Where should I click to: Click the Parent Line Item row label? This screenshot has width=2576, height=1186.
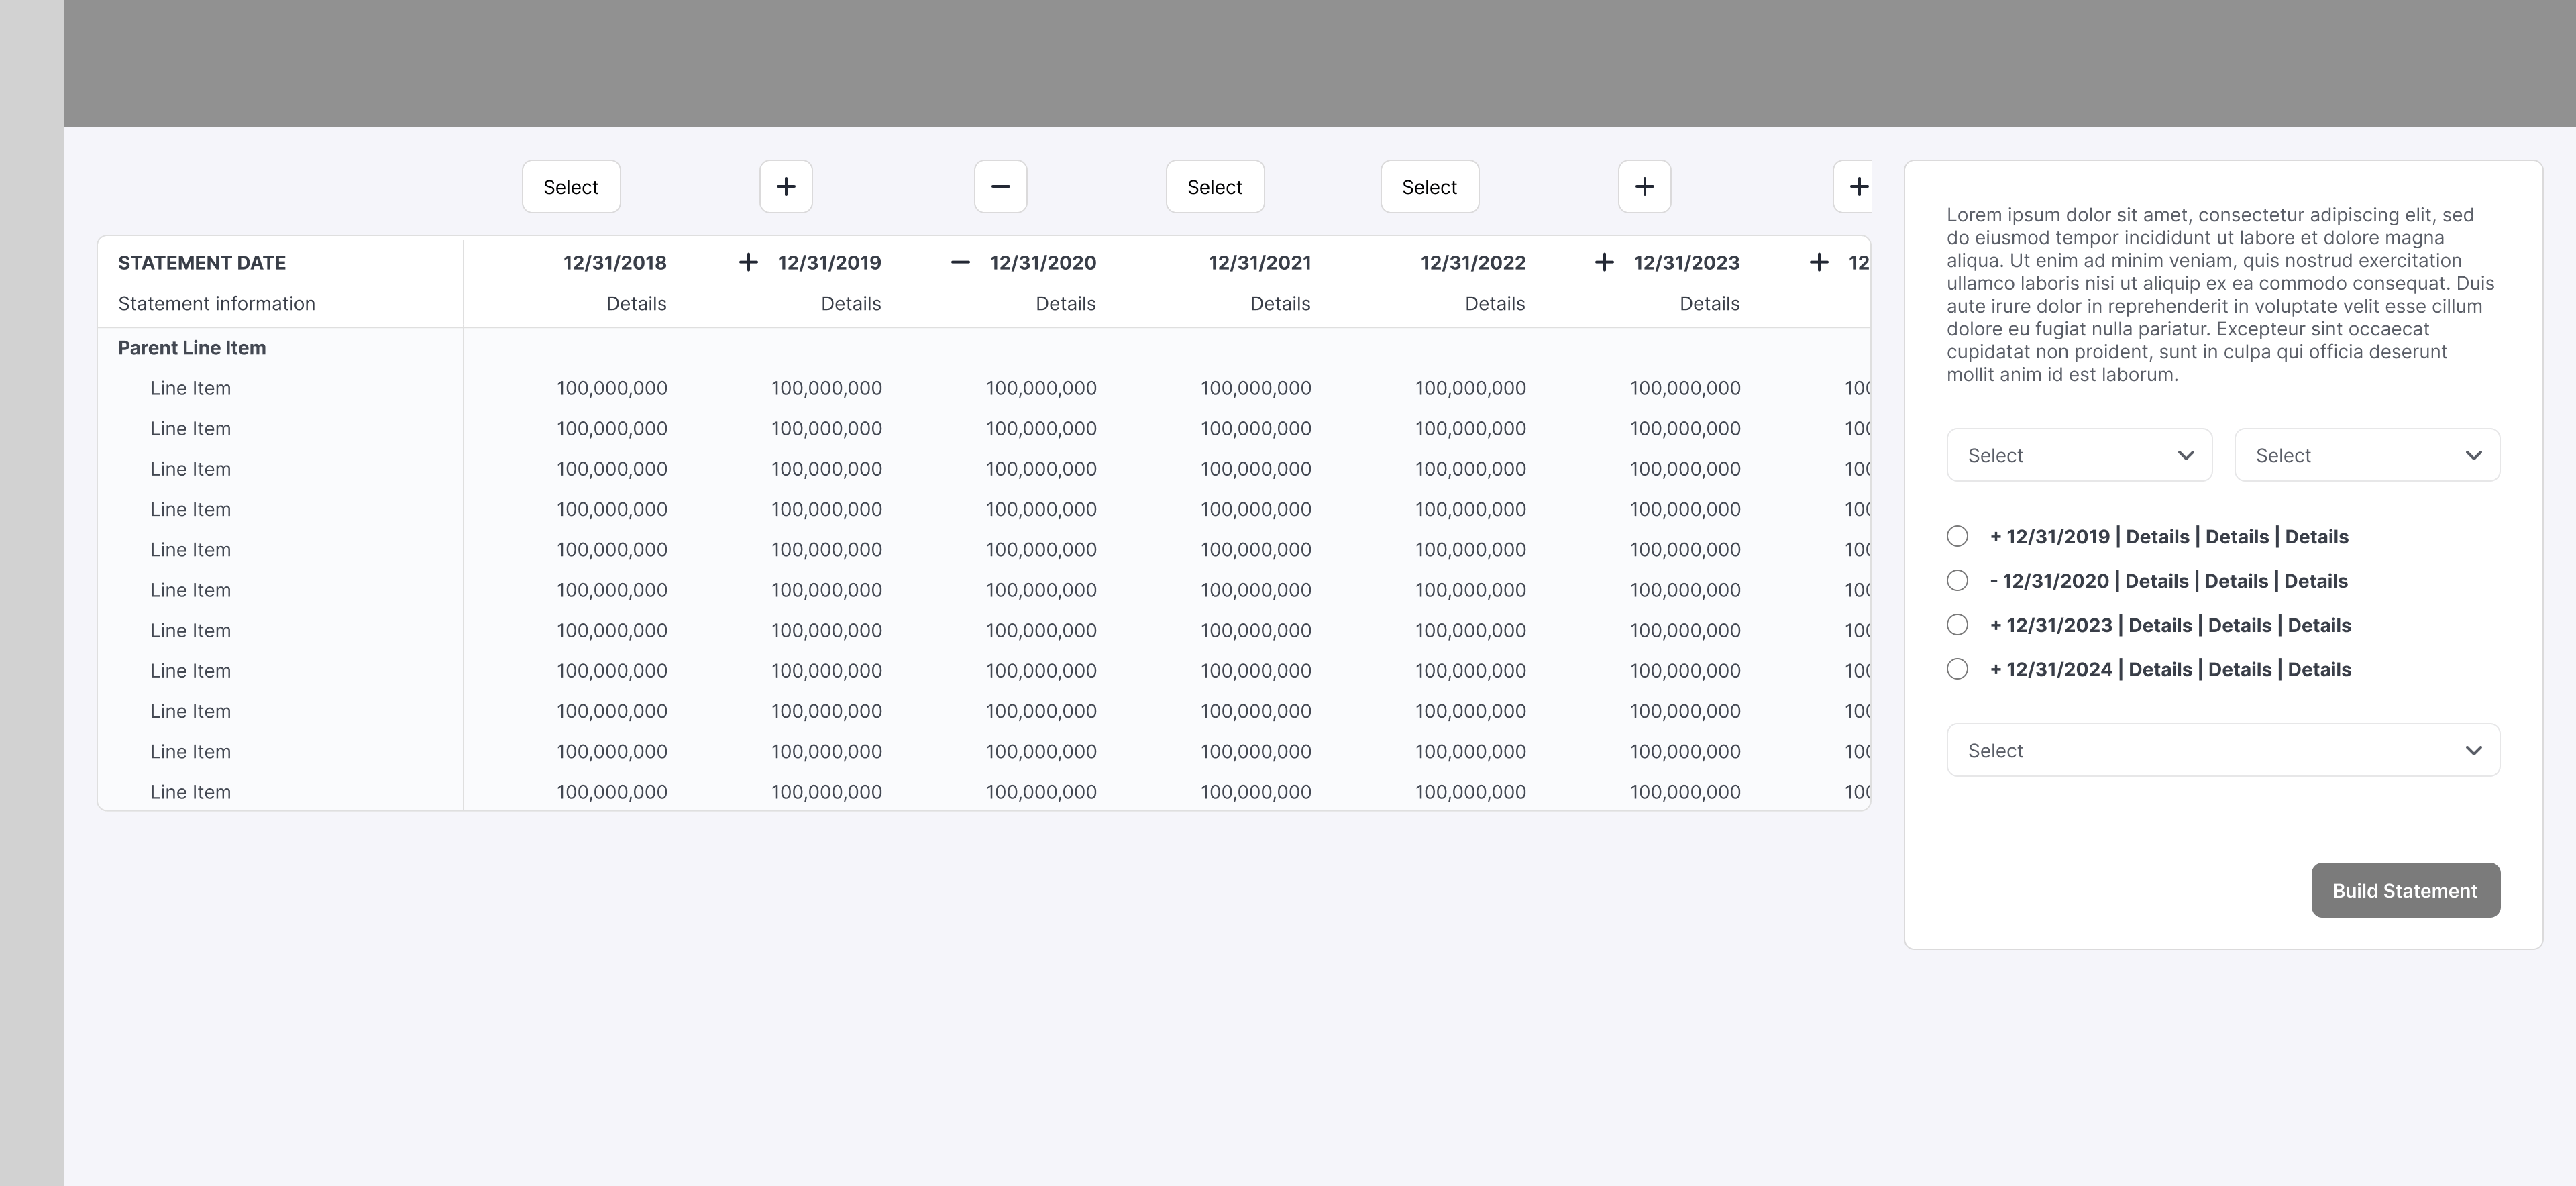(192, 348)
